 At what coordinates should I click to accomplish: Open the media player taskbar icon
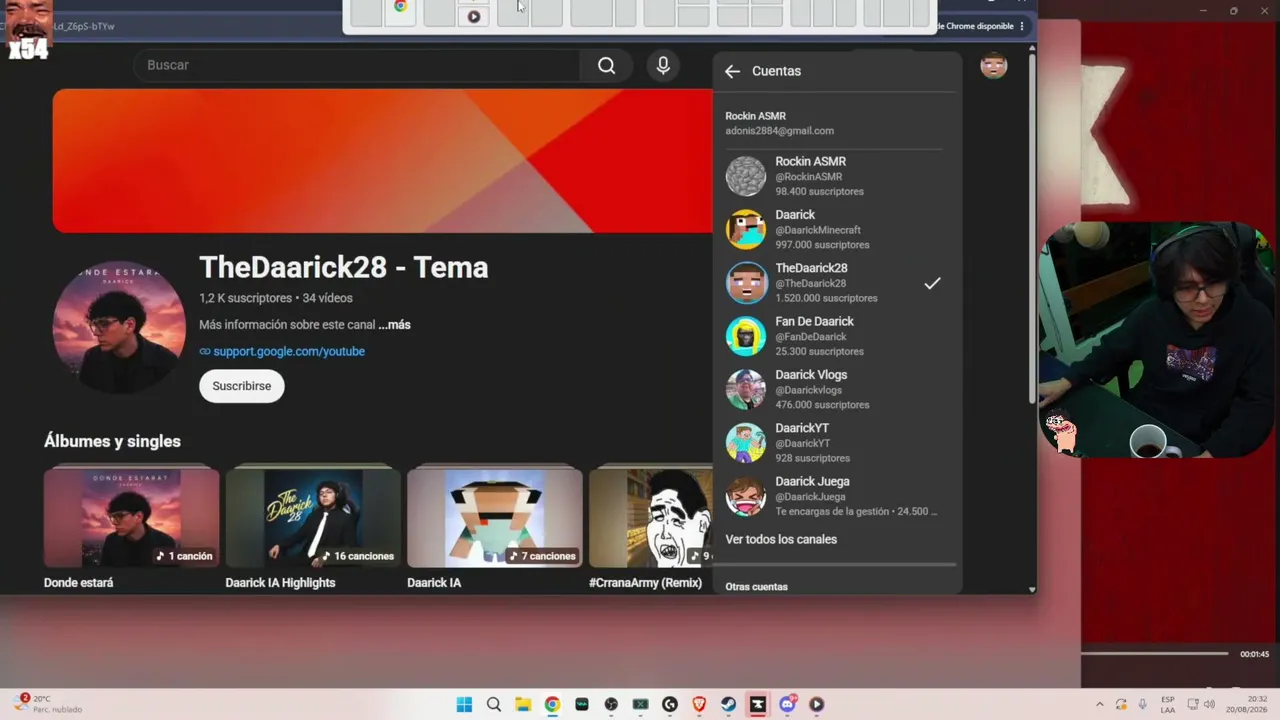(x=817, y=704)
